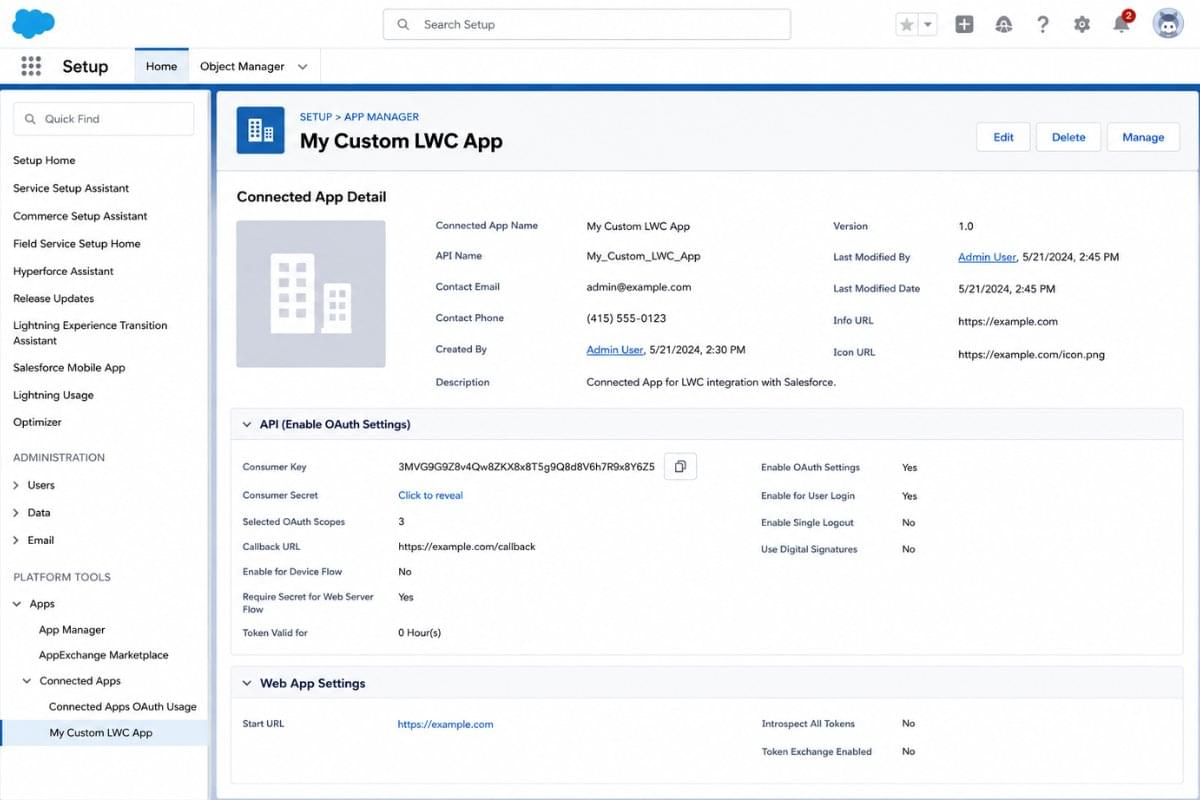Click the Contact Phone (415) 555-0123
Viewport: 1200px width, 800px height.
click(626, 318)
